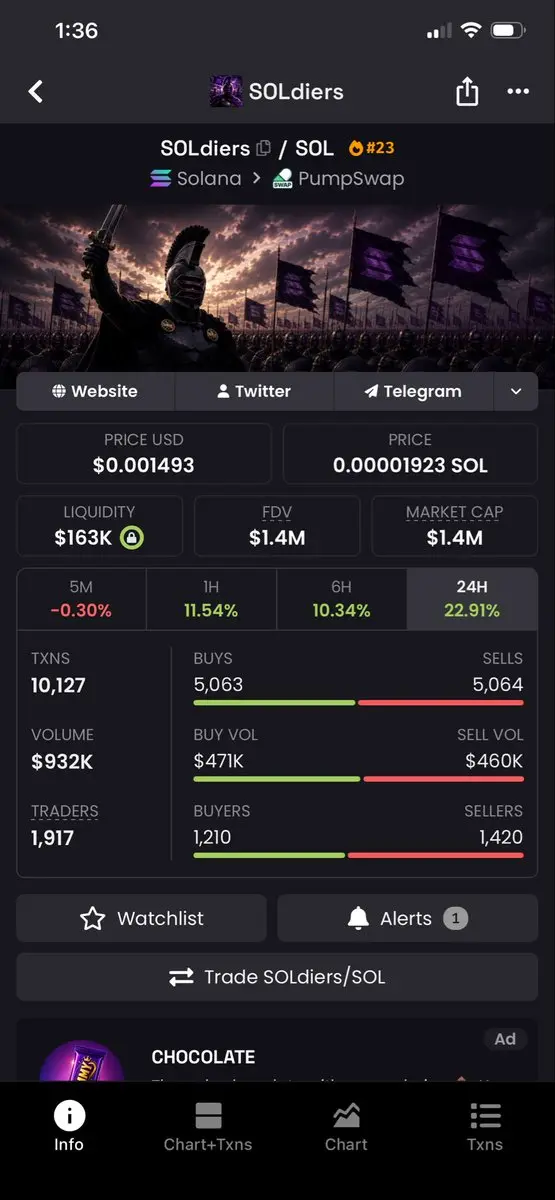The width and height of the screenshot is (555, 1200).
Task: Tap the PumpSwap DEX icon
Action: click(282, 179)
